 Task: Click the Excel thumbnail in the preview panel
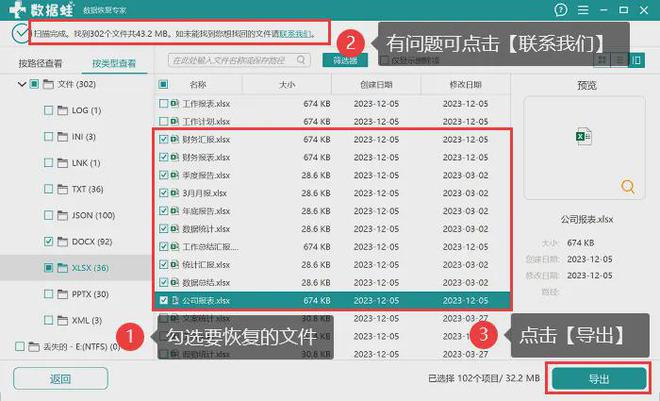(584, 136)
